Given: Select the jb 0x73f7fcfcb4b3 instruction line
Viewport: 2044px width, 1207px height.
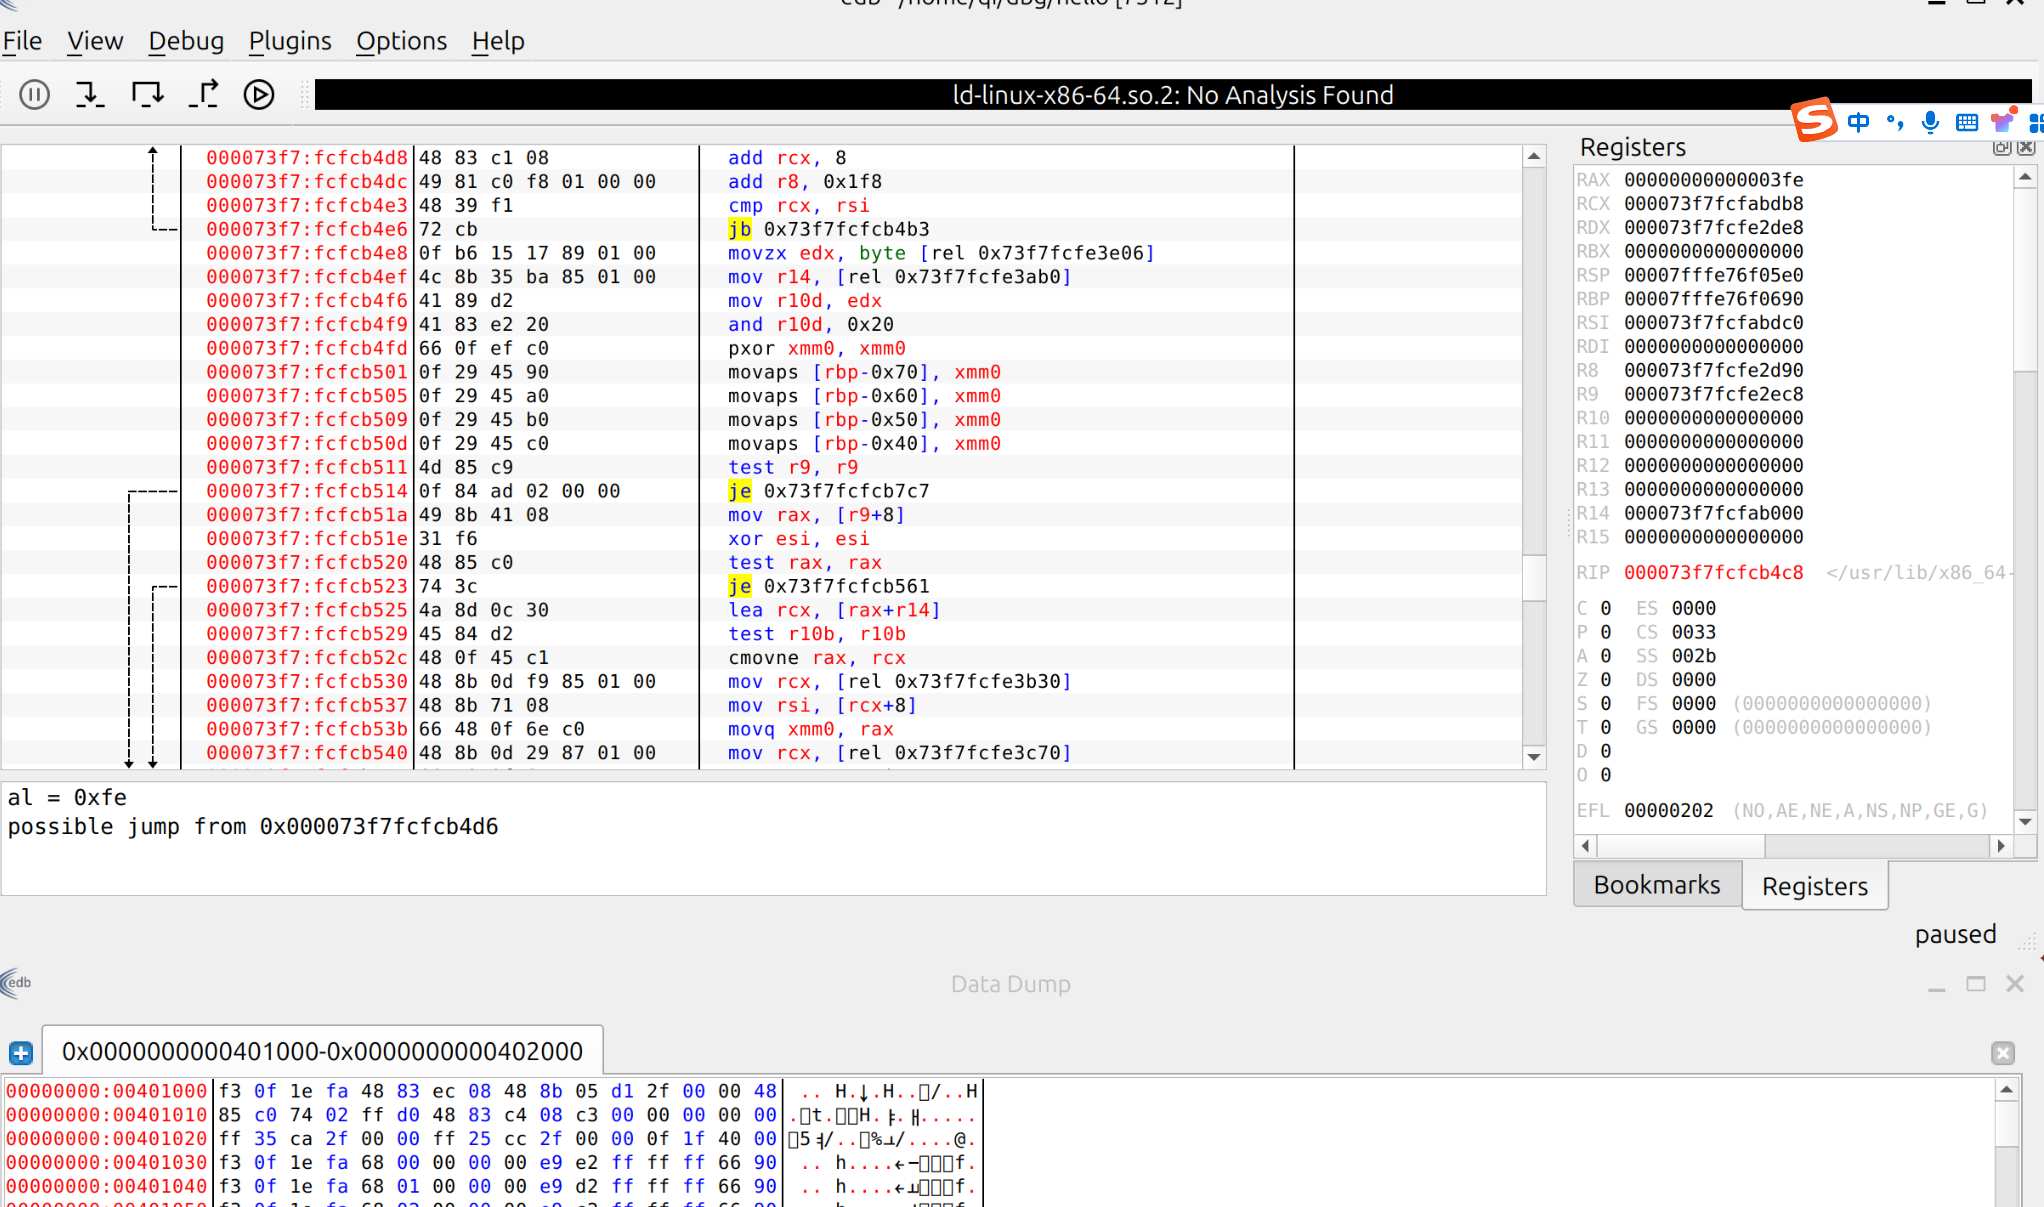Looking at the screenshot, I should coord(830,229).
